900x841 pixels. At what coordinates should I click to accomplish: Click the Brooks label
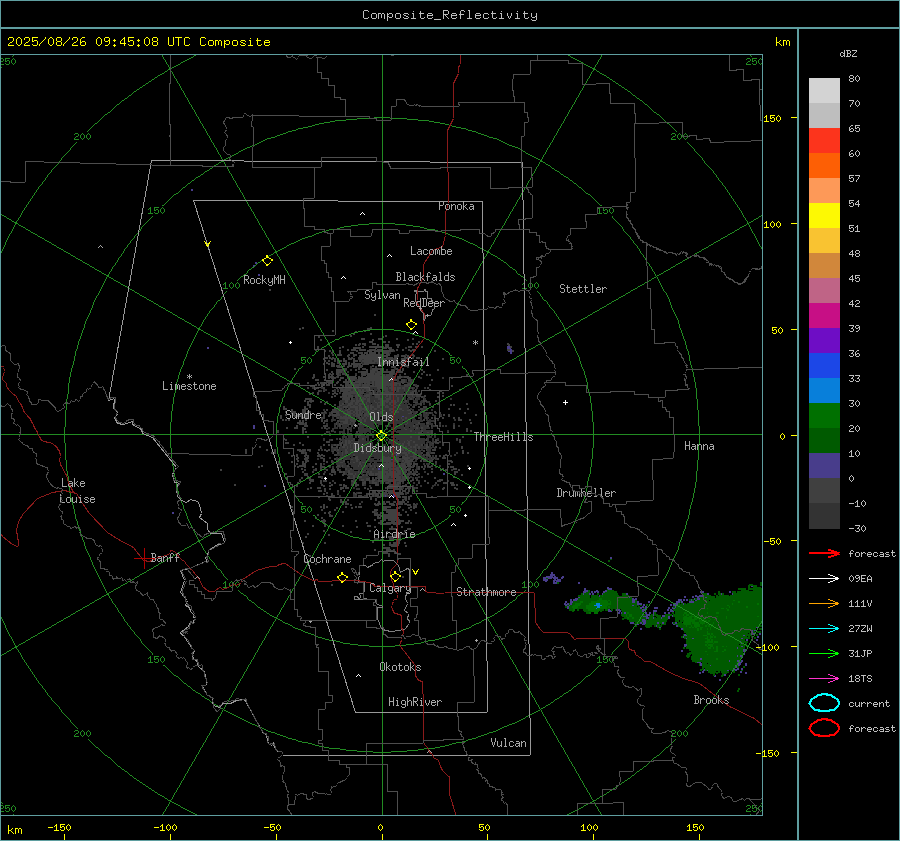[x=711, y=700]
